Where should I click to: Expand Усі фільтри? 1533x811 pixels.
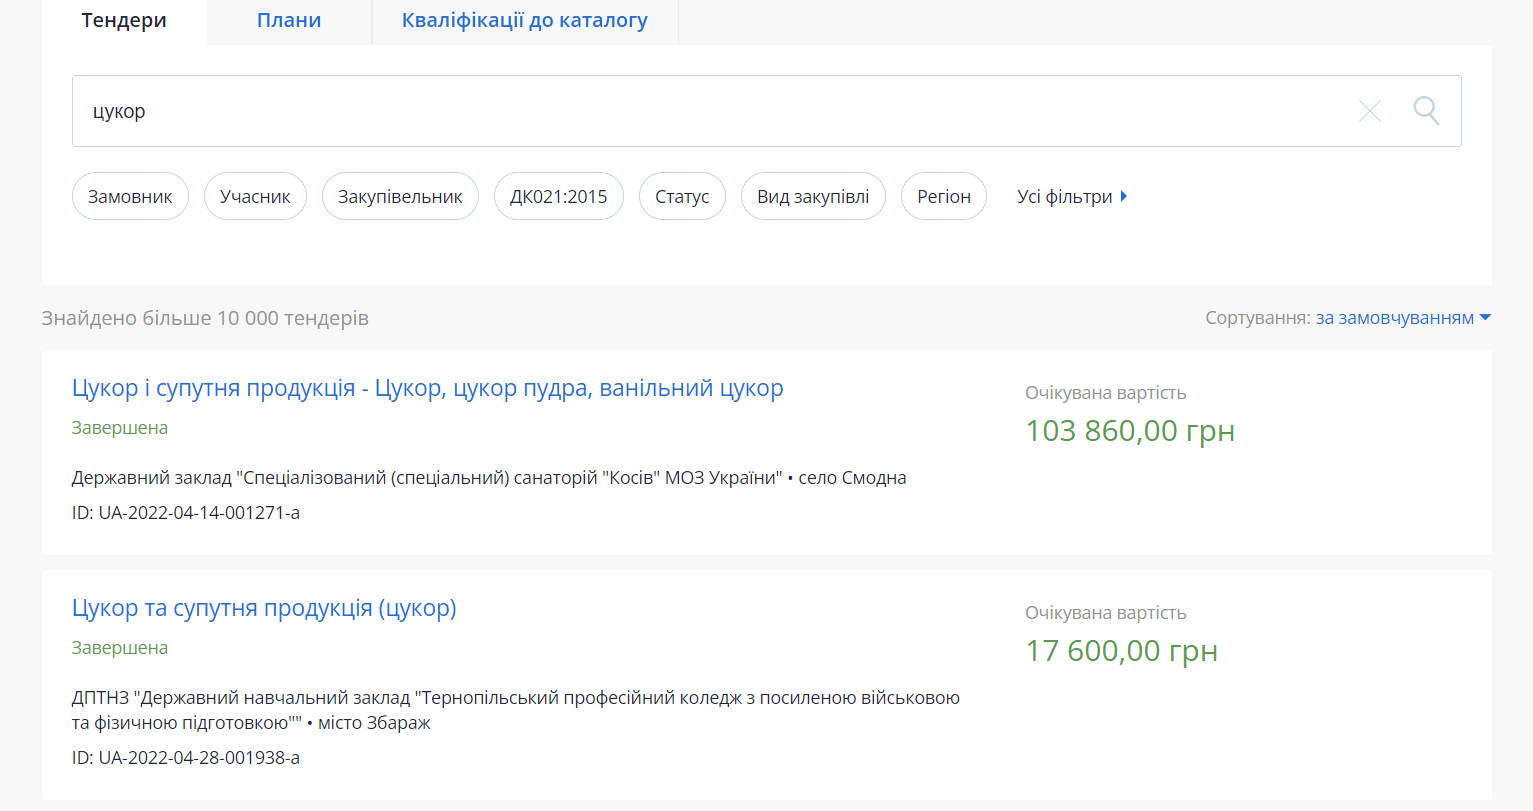tap(1071, 197)
